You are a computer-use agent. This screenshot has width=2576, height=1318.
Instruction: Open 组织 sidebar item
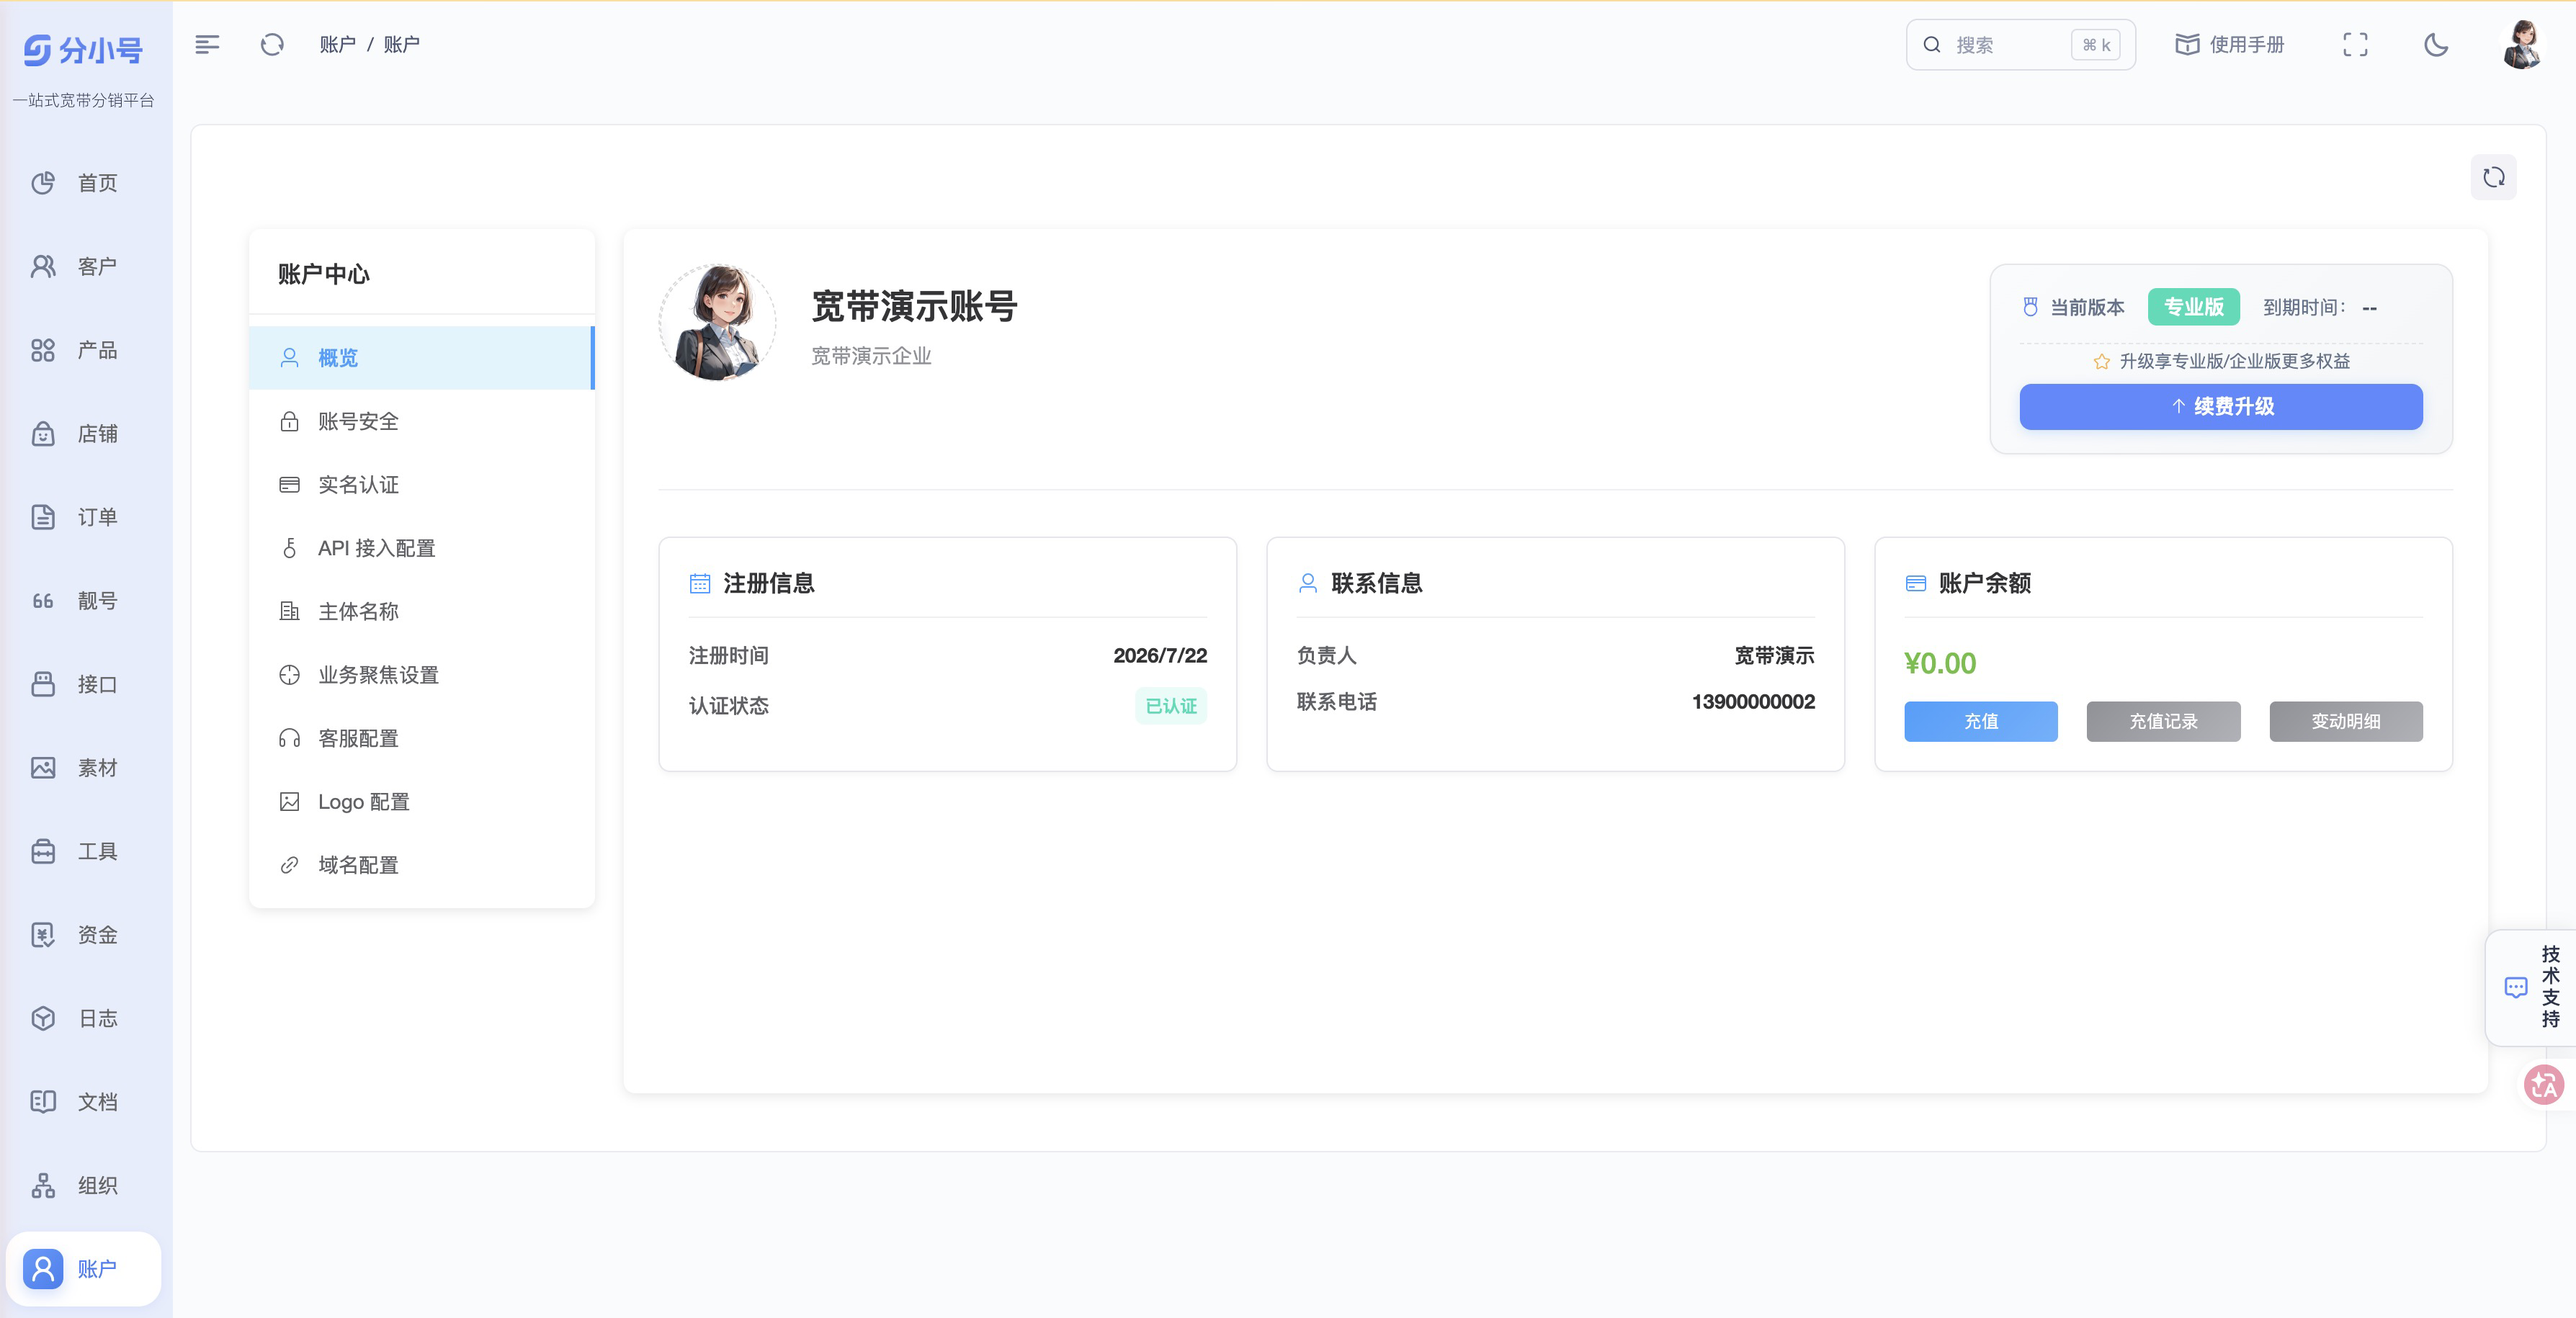point(86,1185)
